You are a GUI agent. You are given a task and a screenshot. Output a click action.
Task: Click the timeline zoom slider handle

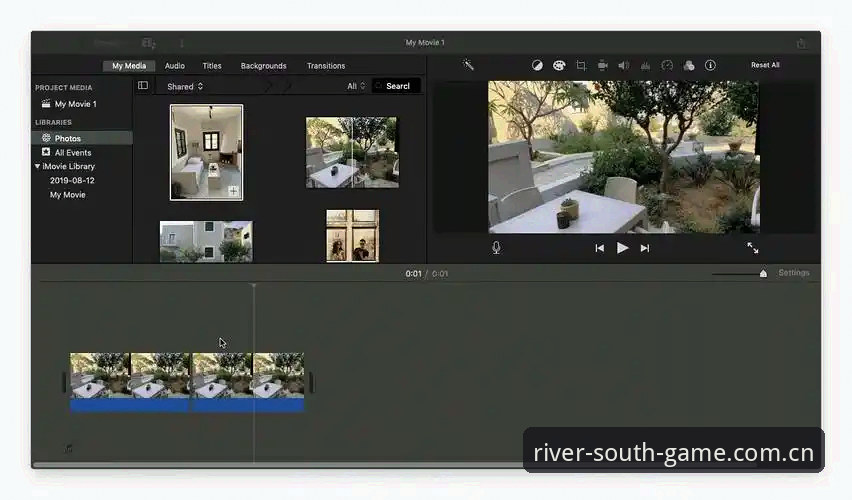(x=763, y=273)
